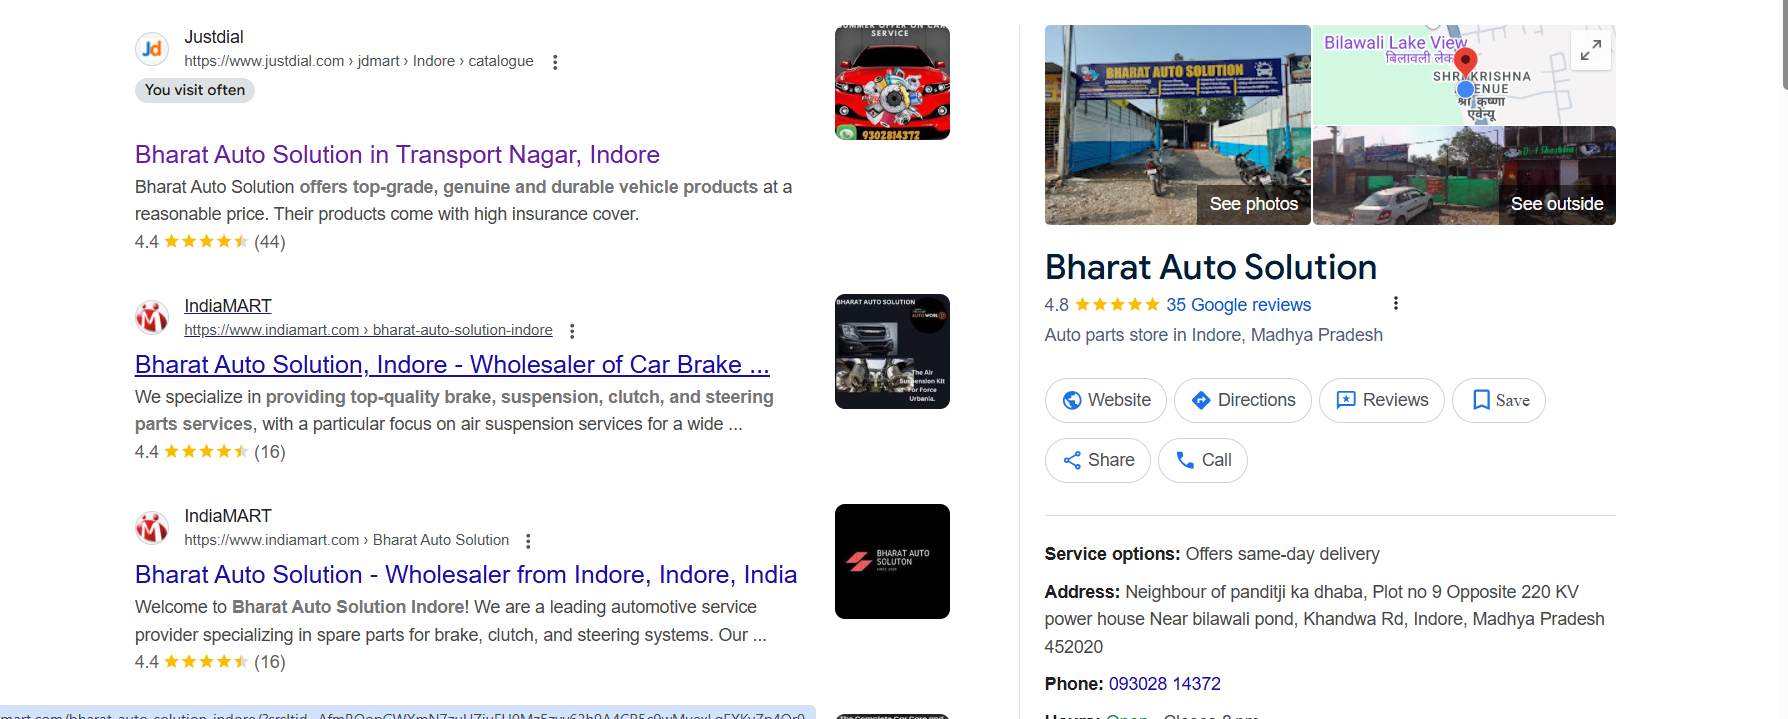Call Bharat Auto Solution
Viewport: 1788px width, 719px height.
point(1203,460)
